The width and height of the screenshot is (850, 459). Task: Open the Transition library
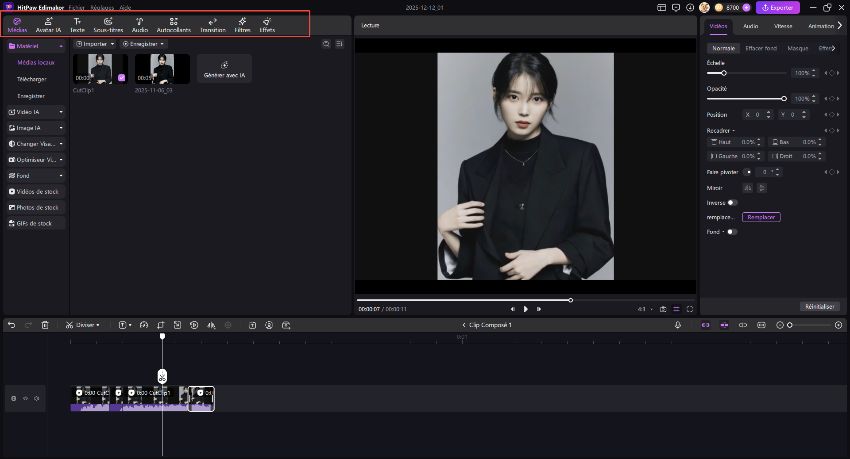(213, 25)
